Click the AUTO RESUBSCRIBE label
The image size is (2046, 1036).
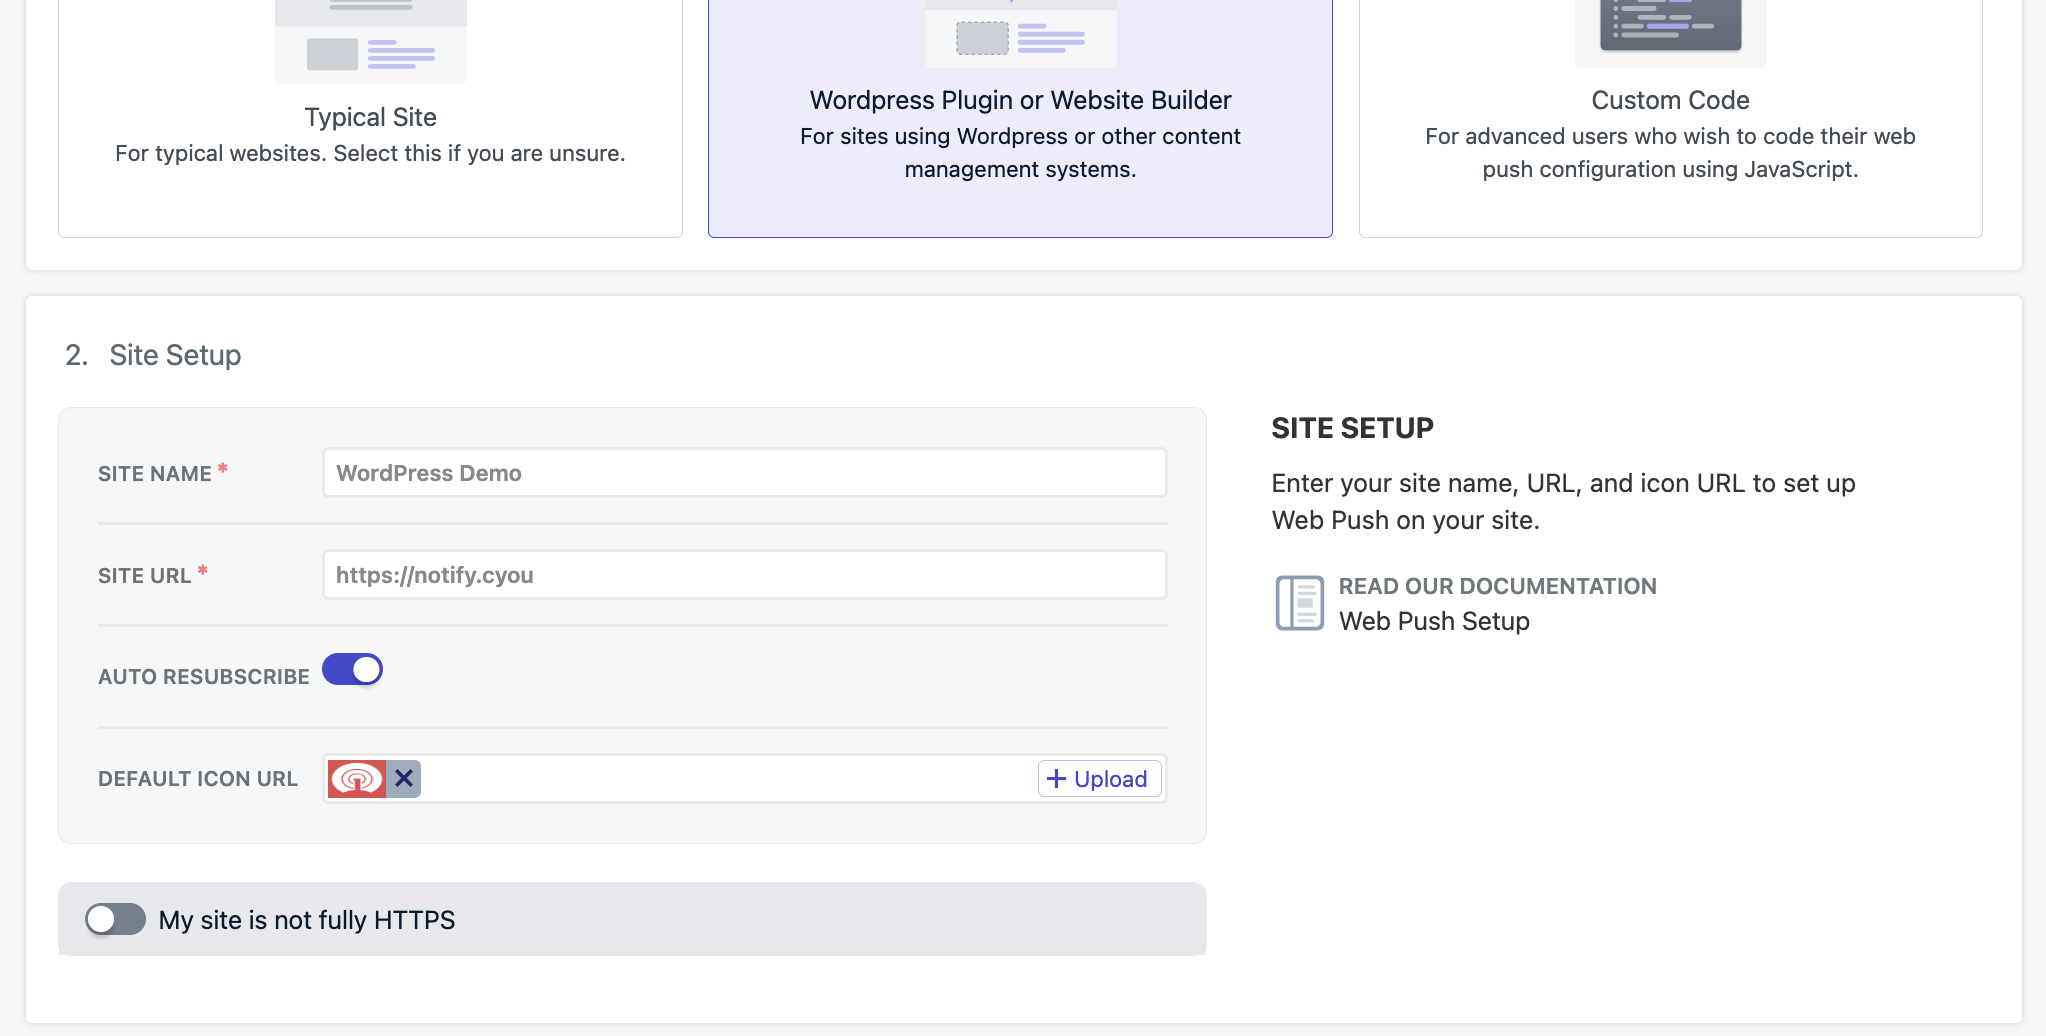[204, 677]
